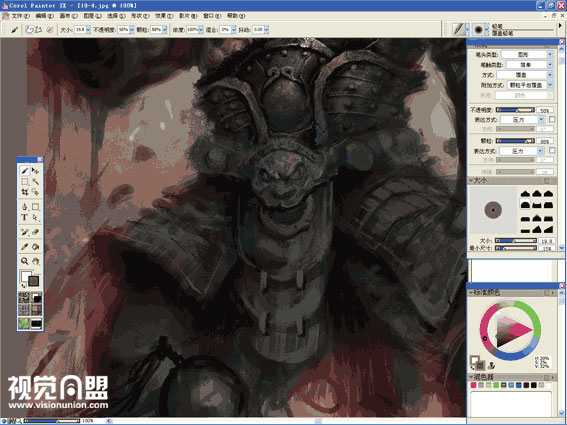
Task: Select the highlighted brush tip profile
Action: [525, 205]
